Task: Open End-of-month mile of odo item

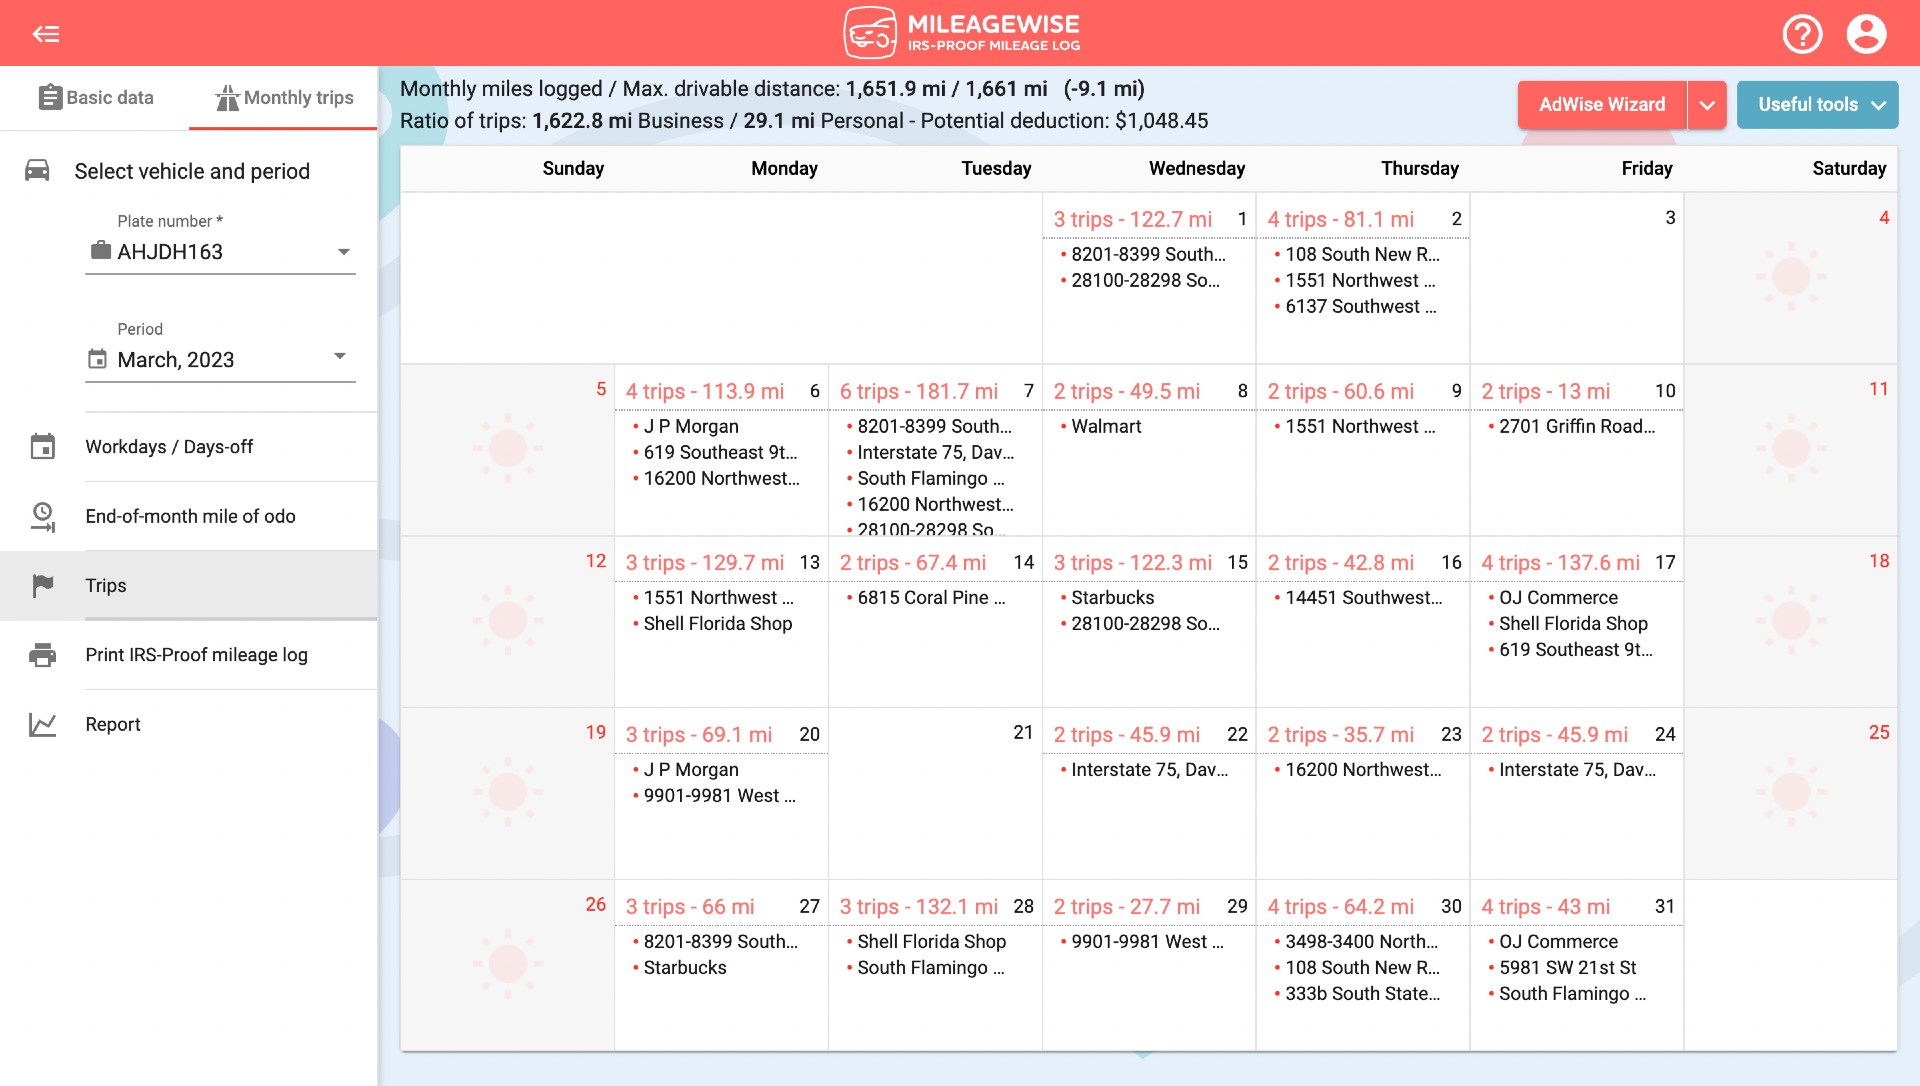Action: coord(189,516)
